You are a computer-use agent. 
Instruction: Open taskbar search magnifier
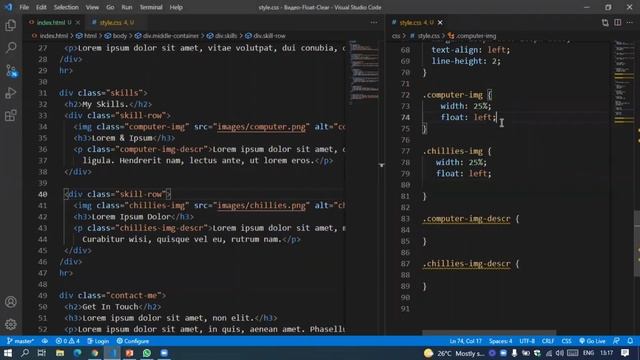click(25, 353)
